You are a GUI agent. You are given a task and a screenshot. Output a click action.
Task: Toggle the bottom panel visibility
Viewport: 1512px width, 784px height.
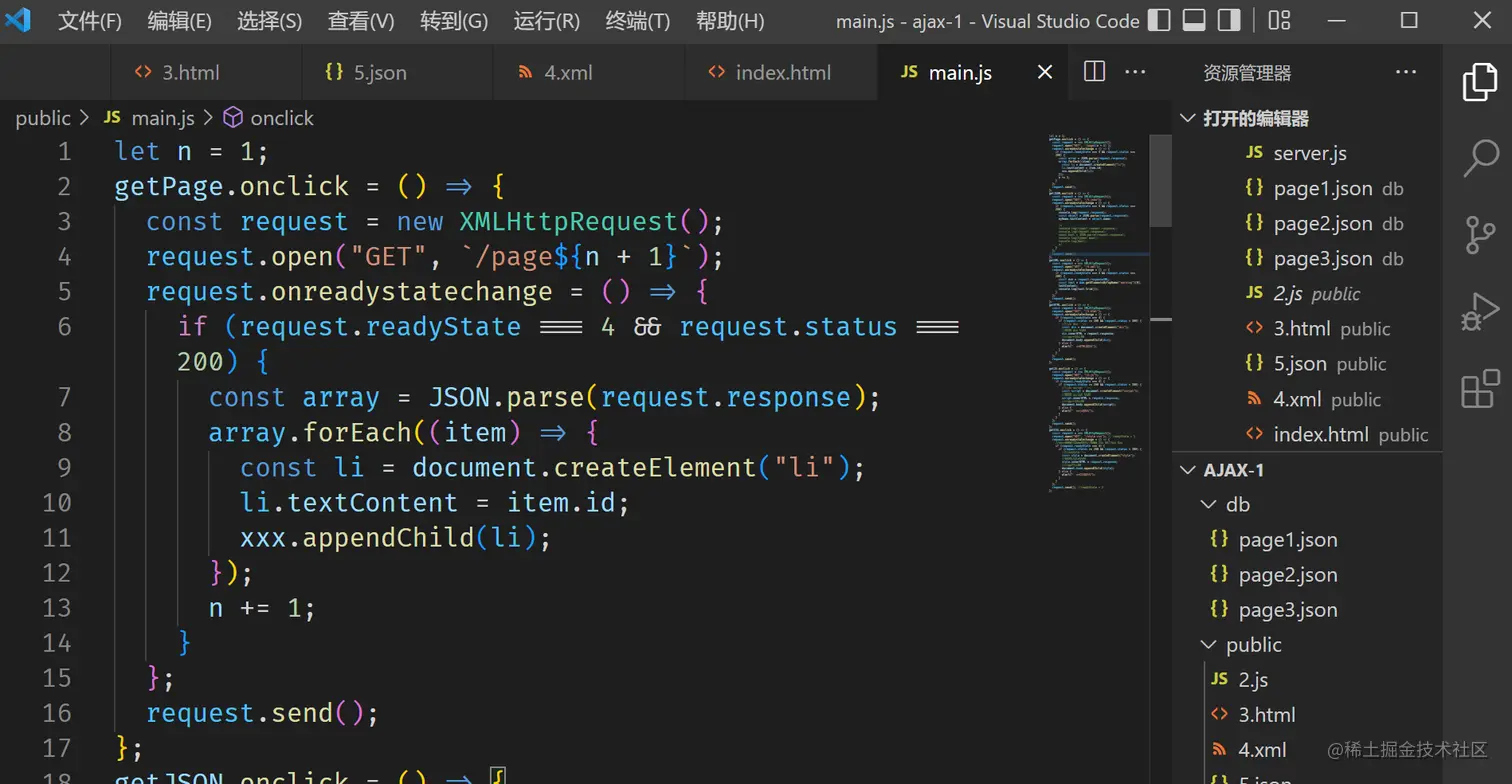[x=1194, y=20]
